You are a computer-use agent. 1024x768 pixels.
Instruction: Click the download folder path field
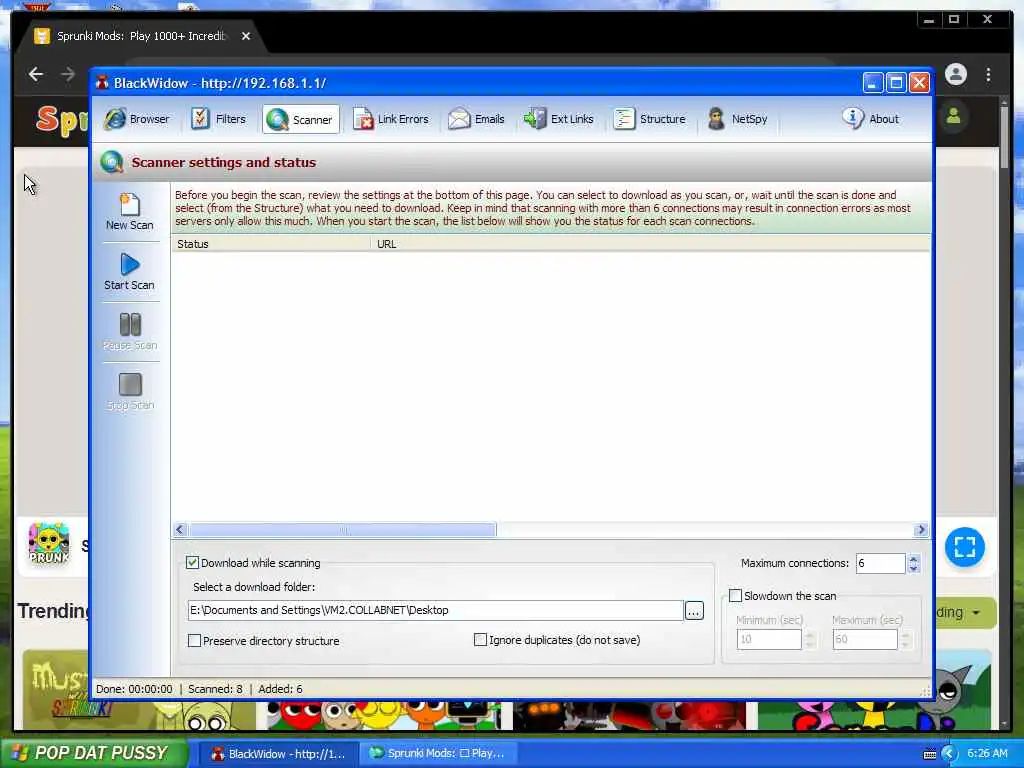point(435,610)
